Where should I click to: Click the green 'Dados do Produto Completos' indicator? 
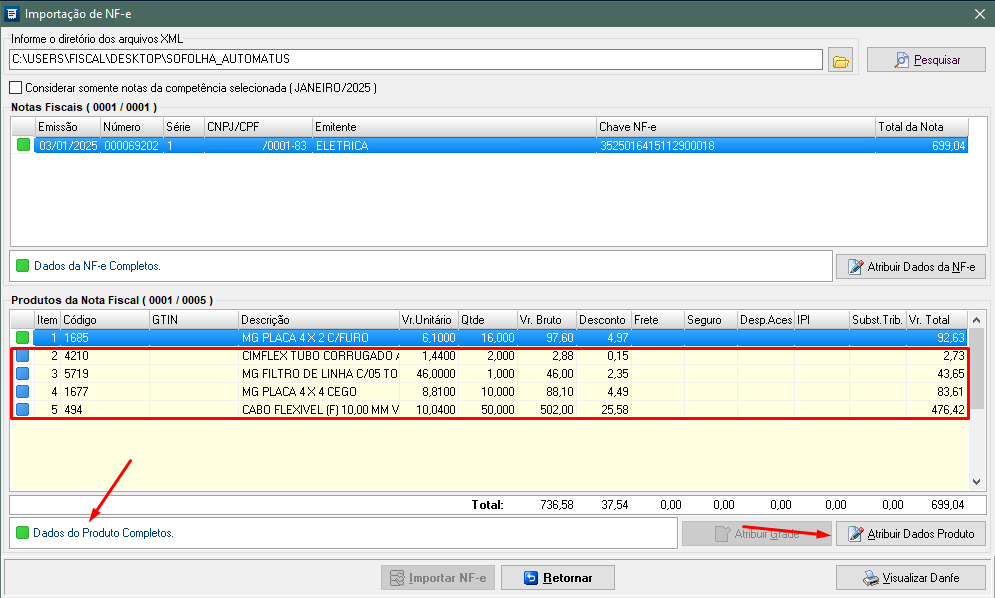coord(23,533)
